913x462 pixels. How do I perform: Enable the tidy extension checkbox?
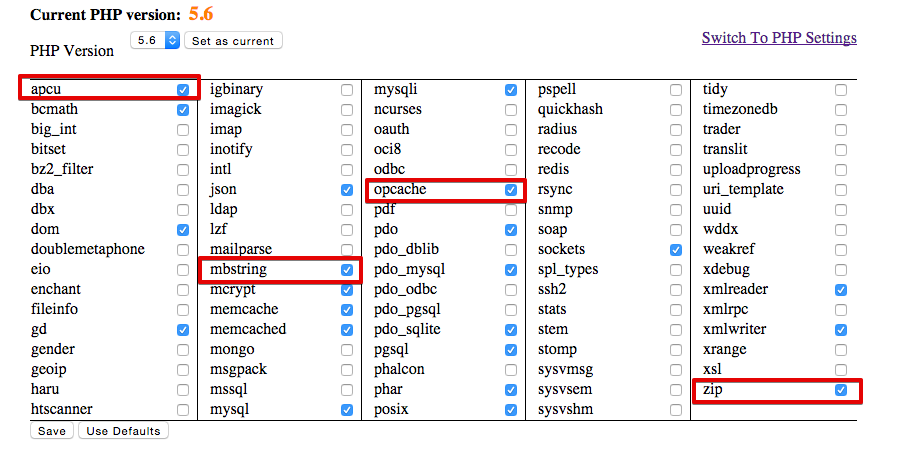pos(841,90)
